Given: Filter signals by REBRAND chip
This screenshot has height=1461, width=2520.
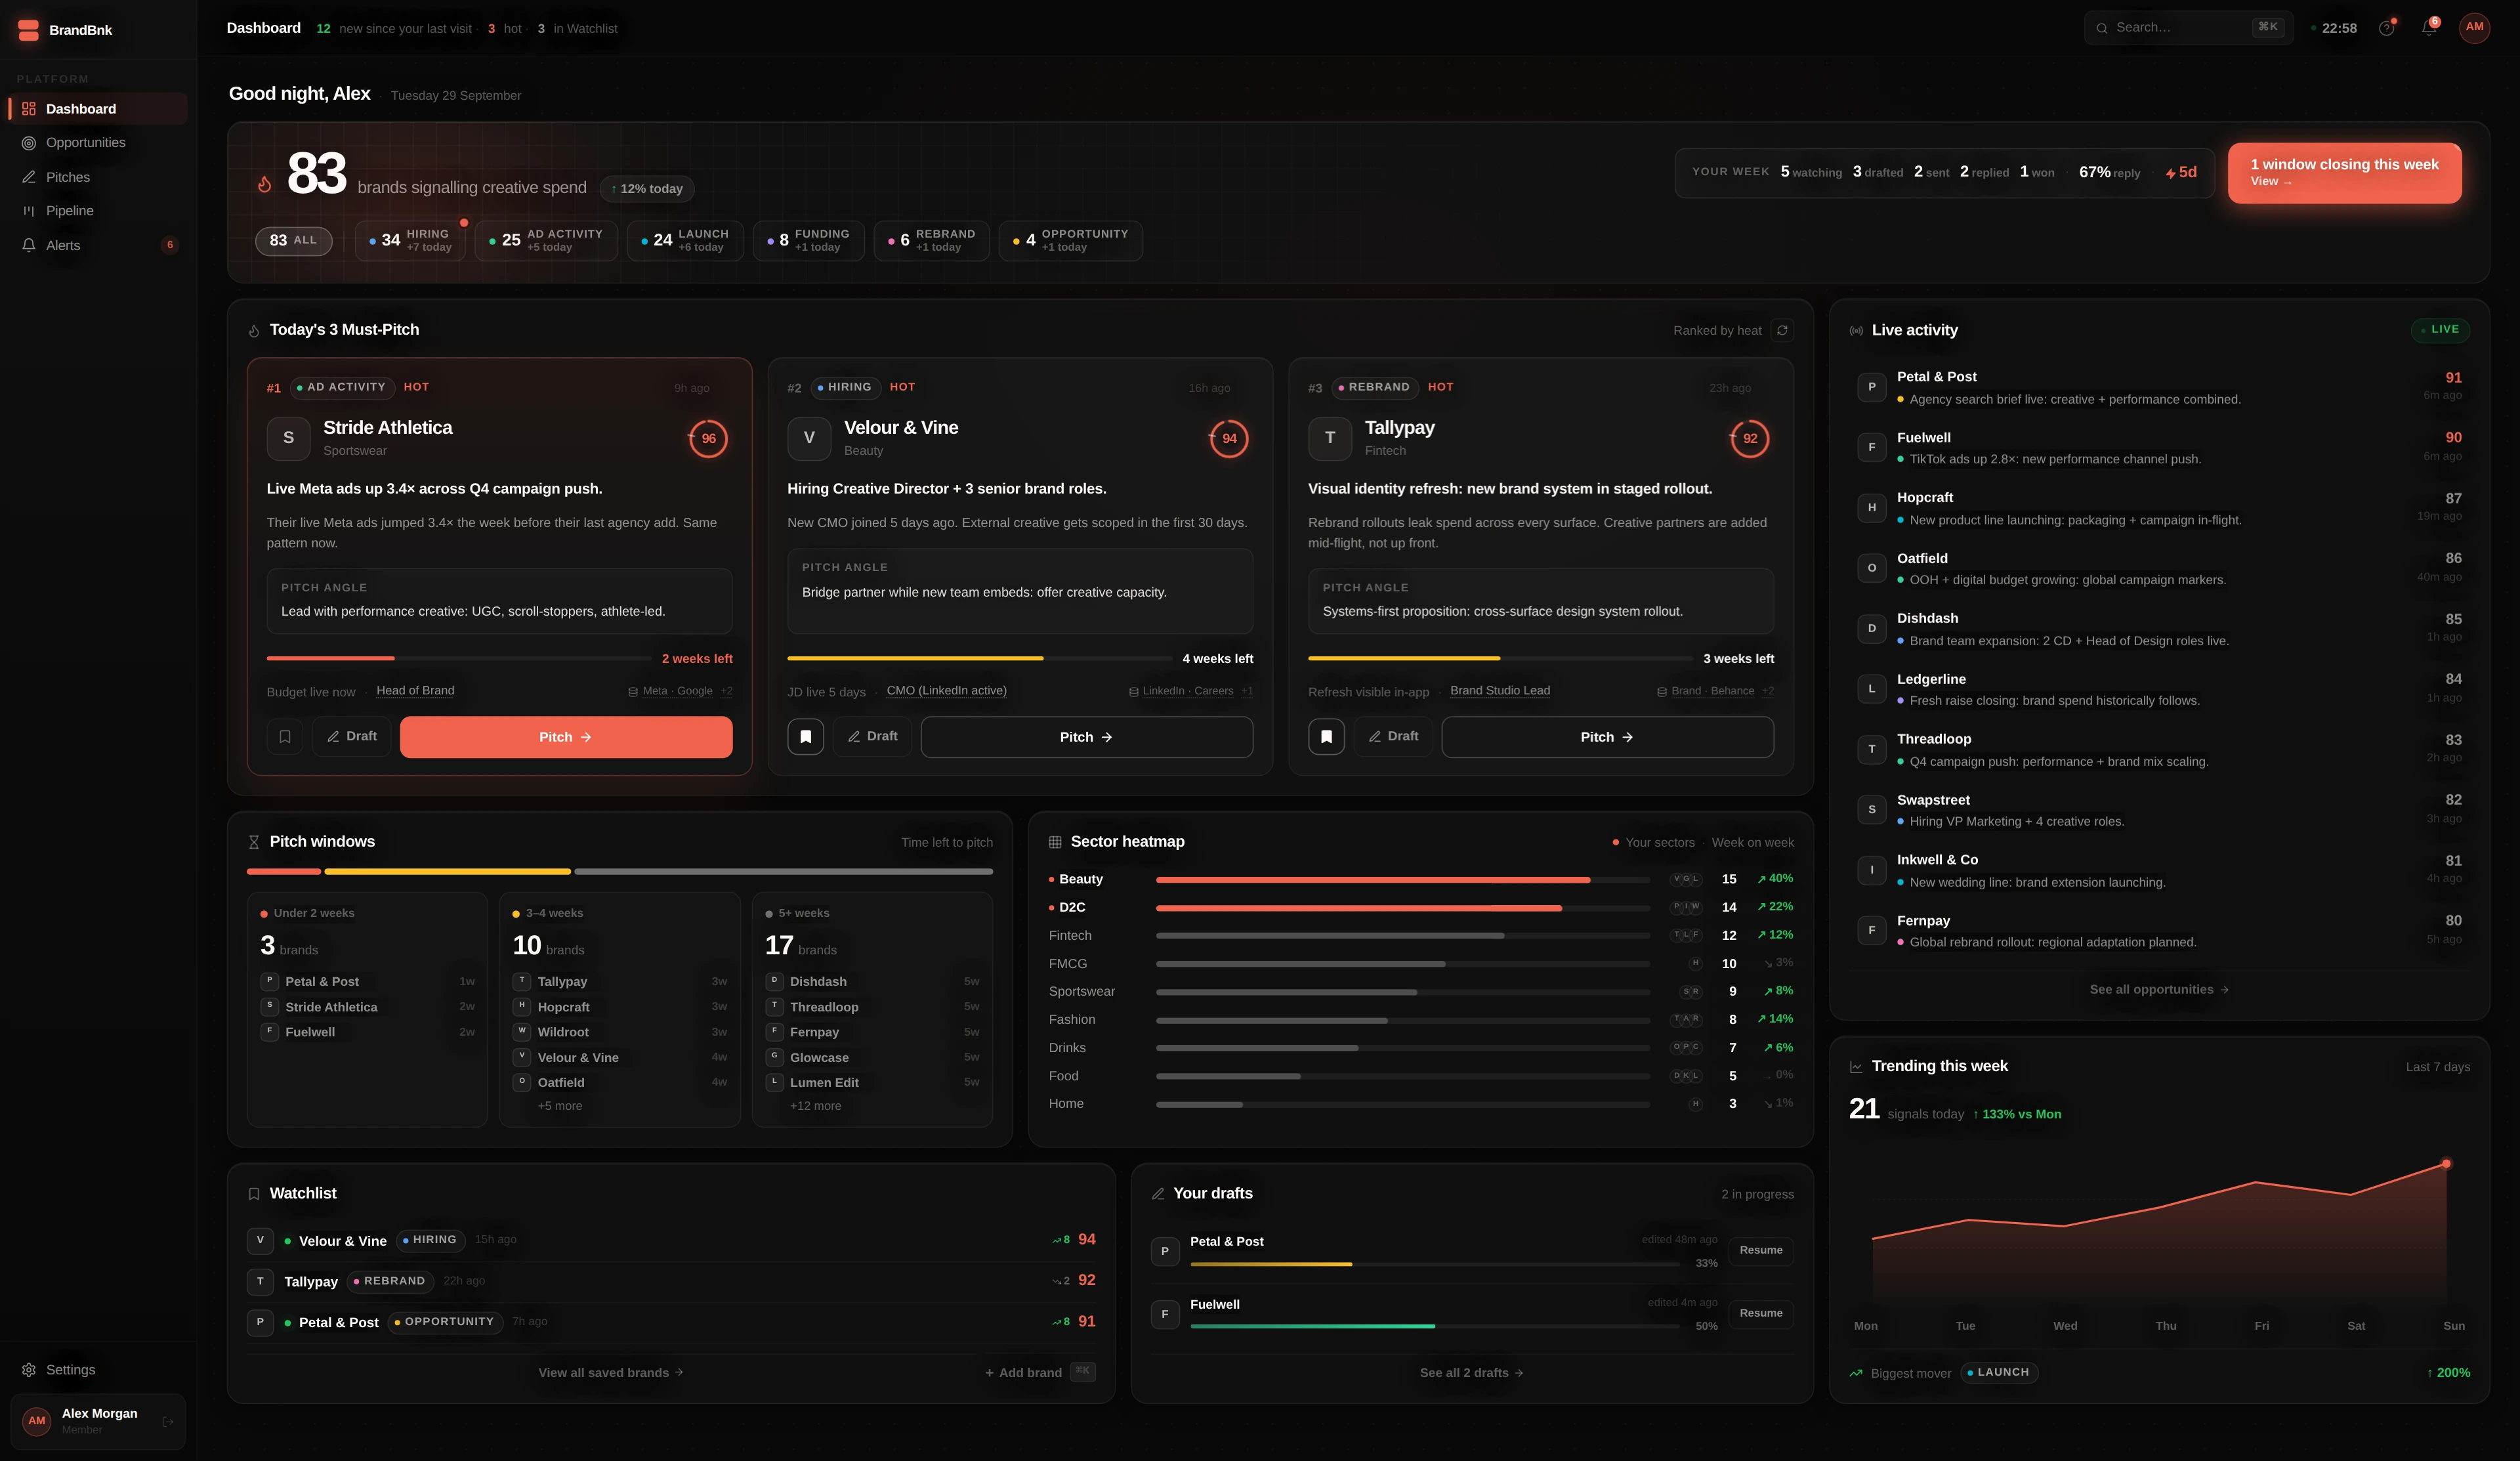Looking at the screenshot, I should point(931,241).
